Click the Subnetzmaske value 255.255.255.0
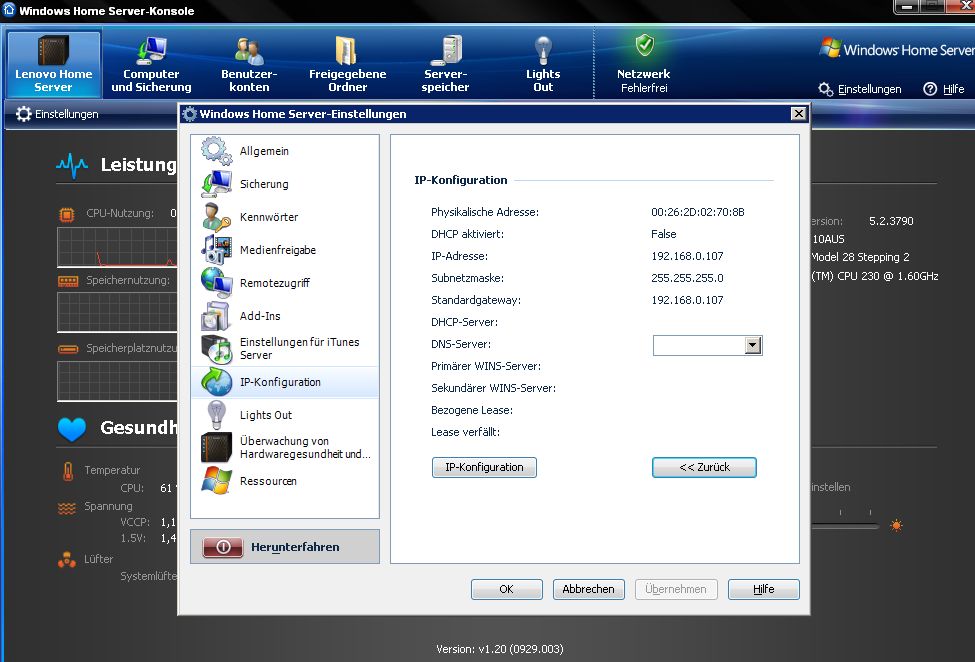The image size is (975, 662). coord(687,278)
